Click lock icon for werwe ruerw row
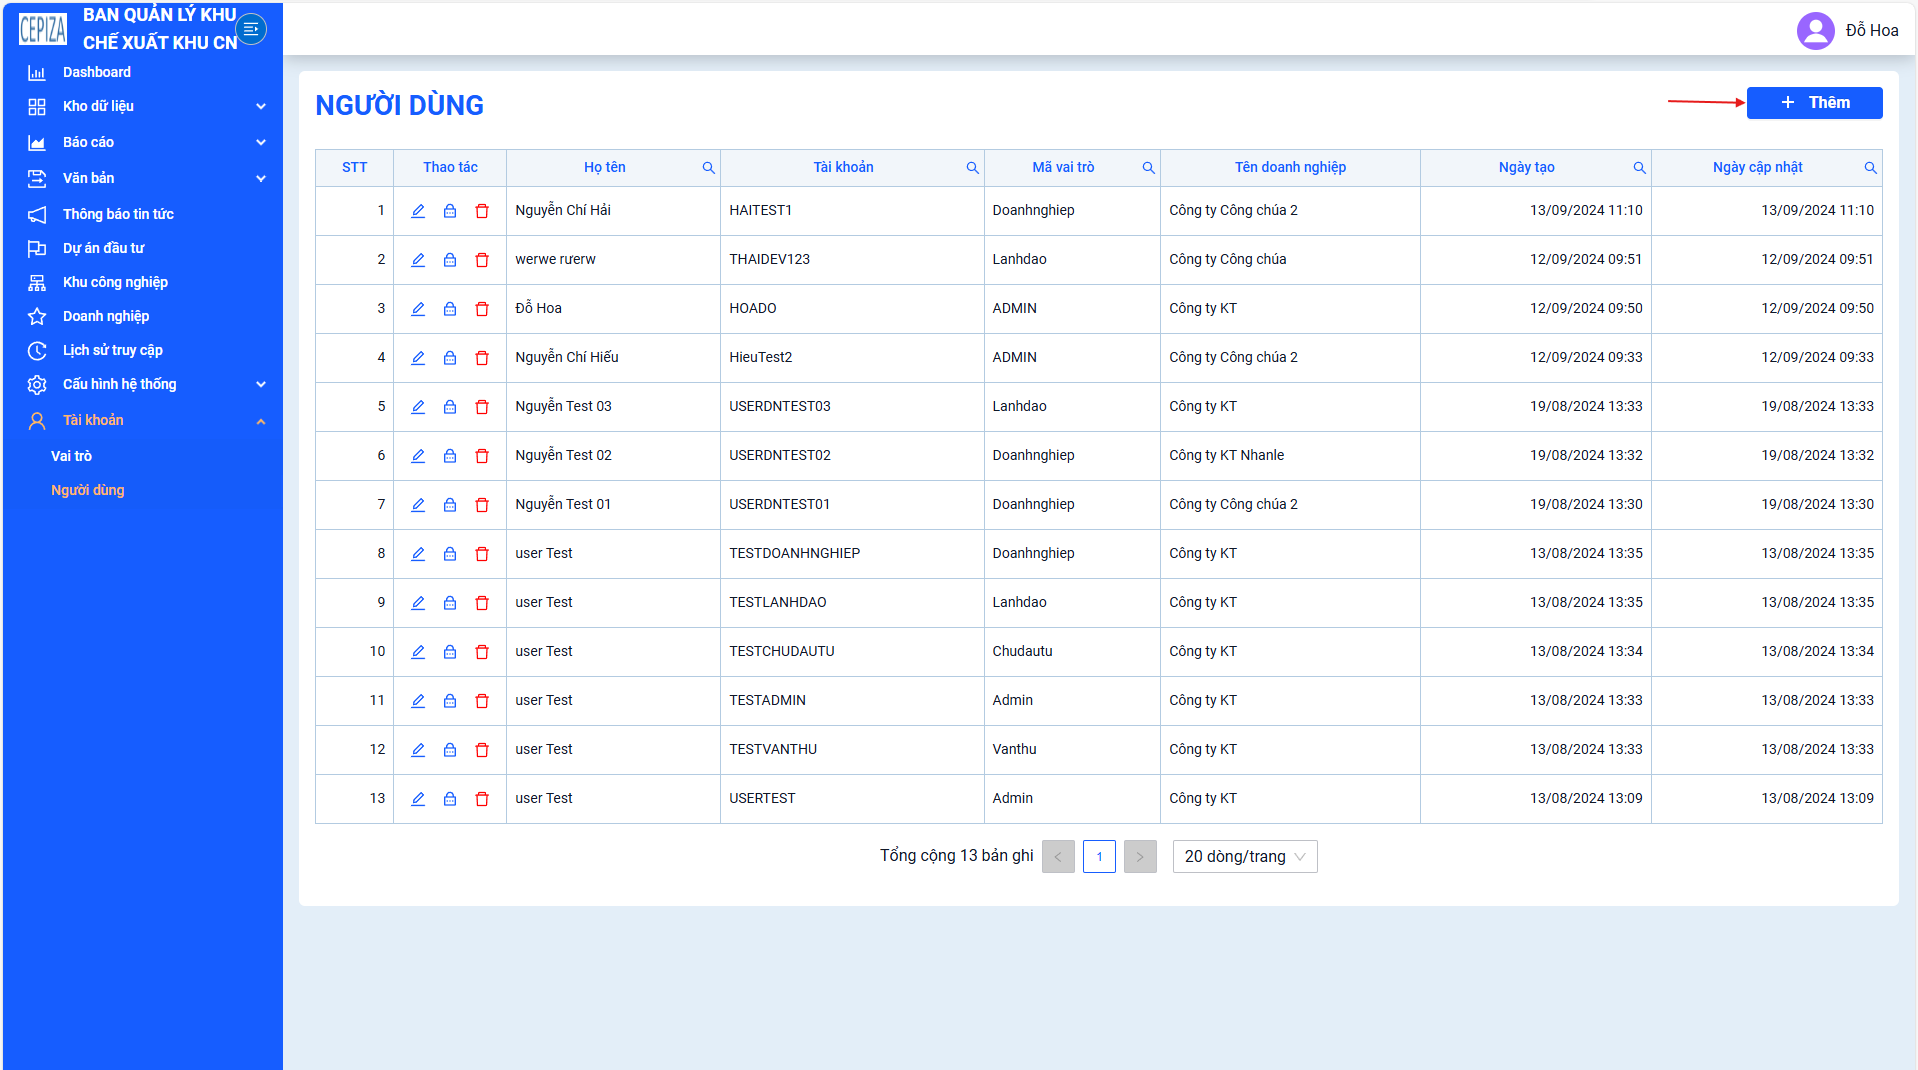 click(x=450, y=260)
